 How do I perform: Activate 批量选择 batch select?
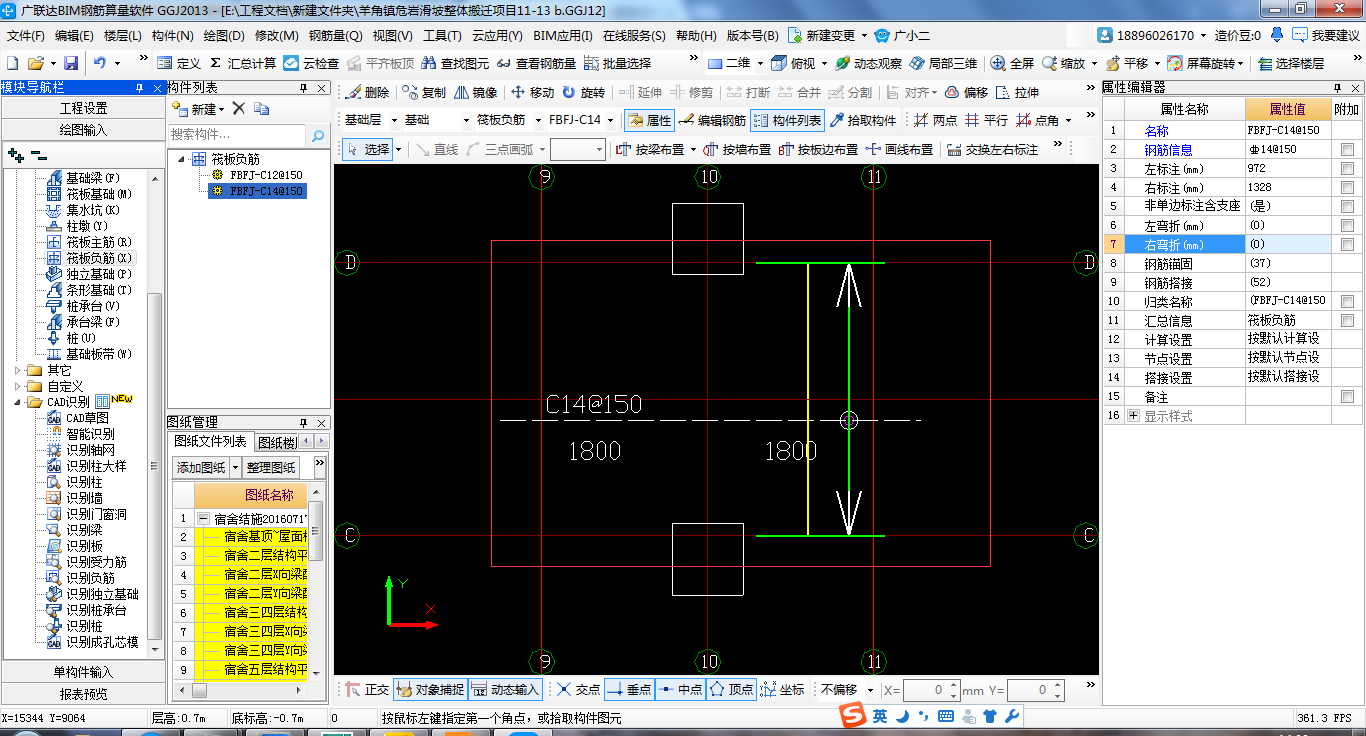click(616, 63)
